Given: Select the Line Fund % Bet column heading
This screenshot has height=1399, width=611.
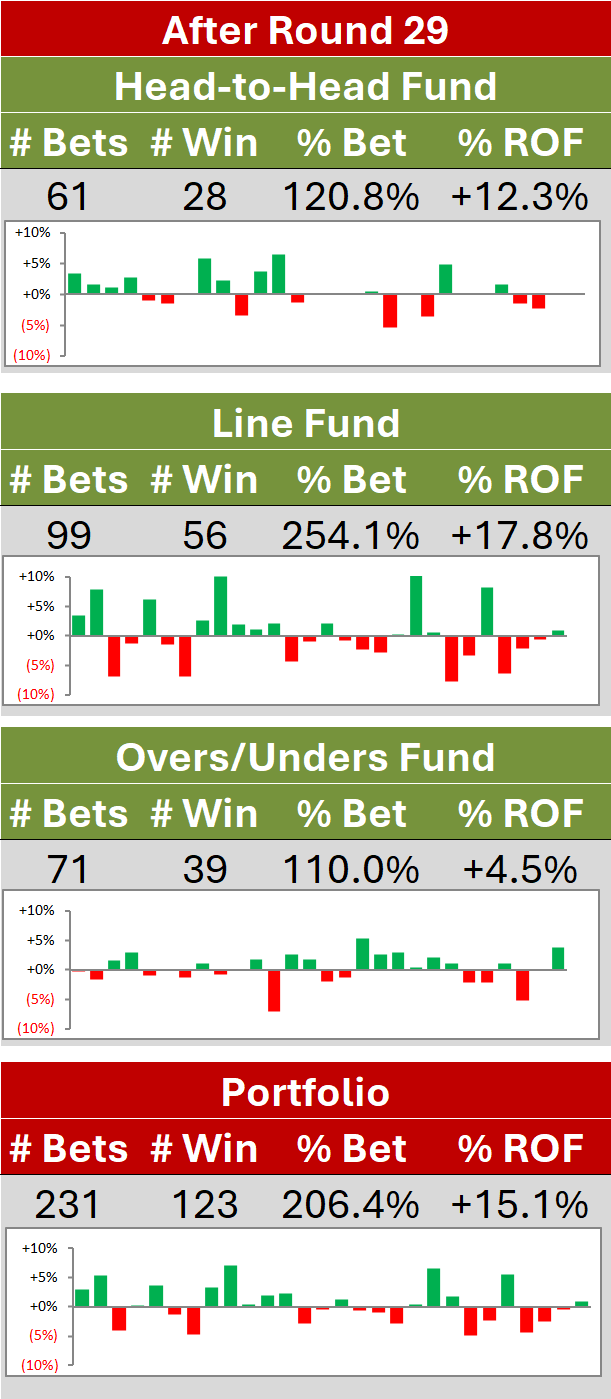Looking at the screenshot, I should [352, 480].
